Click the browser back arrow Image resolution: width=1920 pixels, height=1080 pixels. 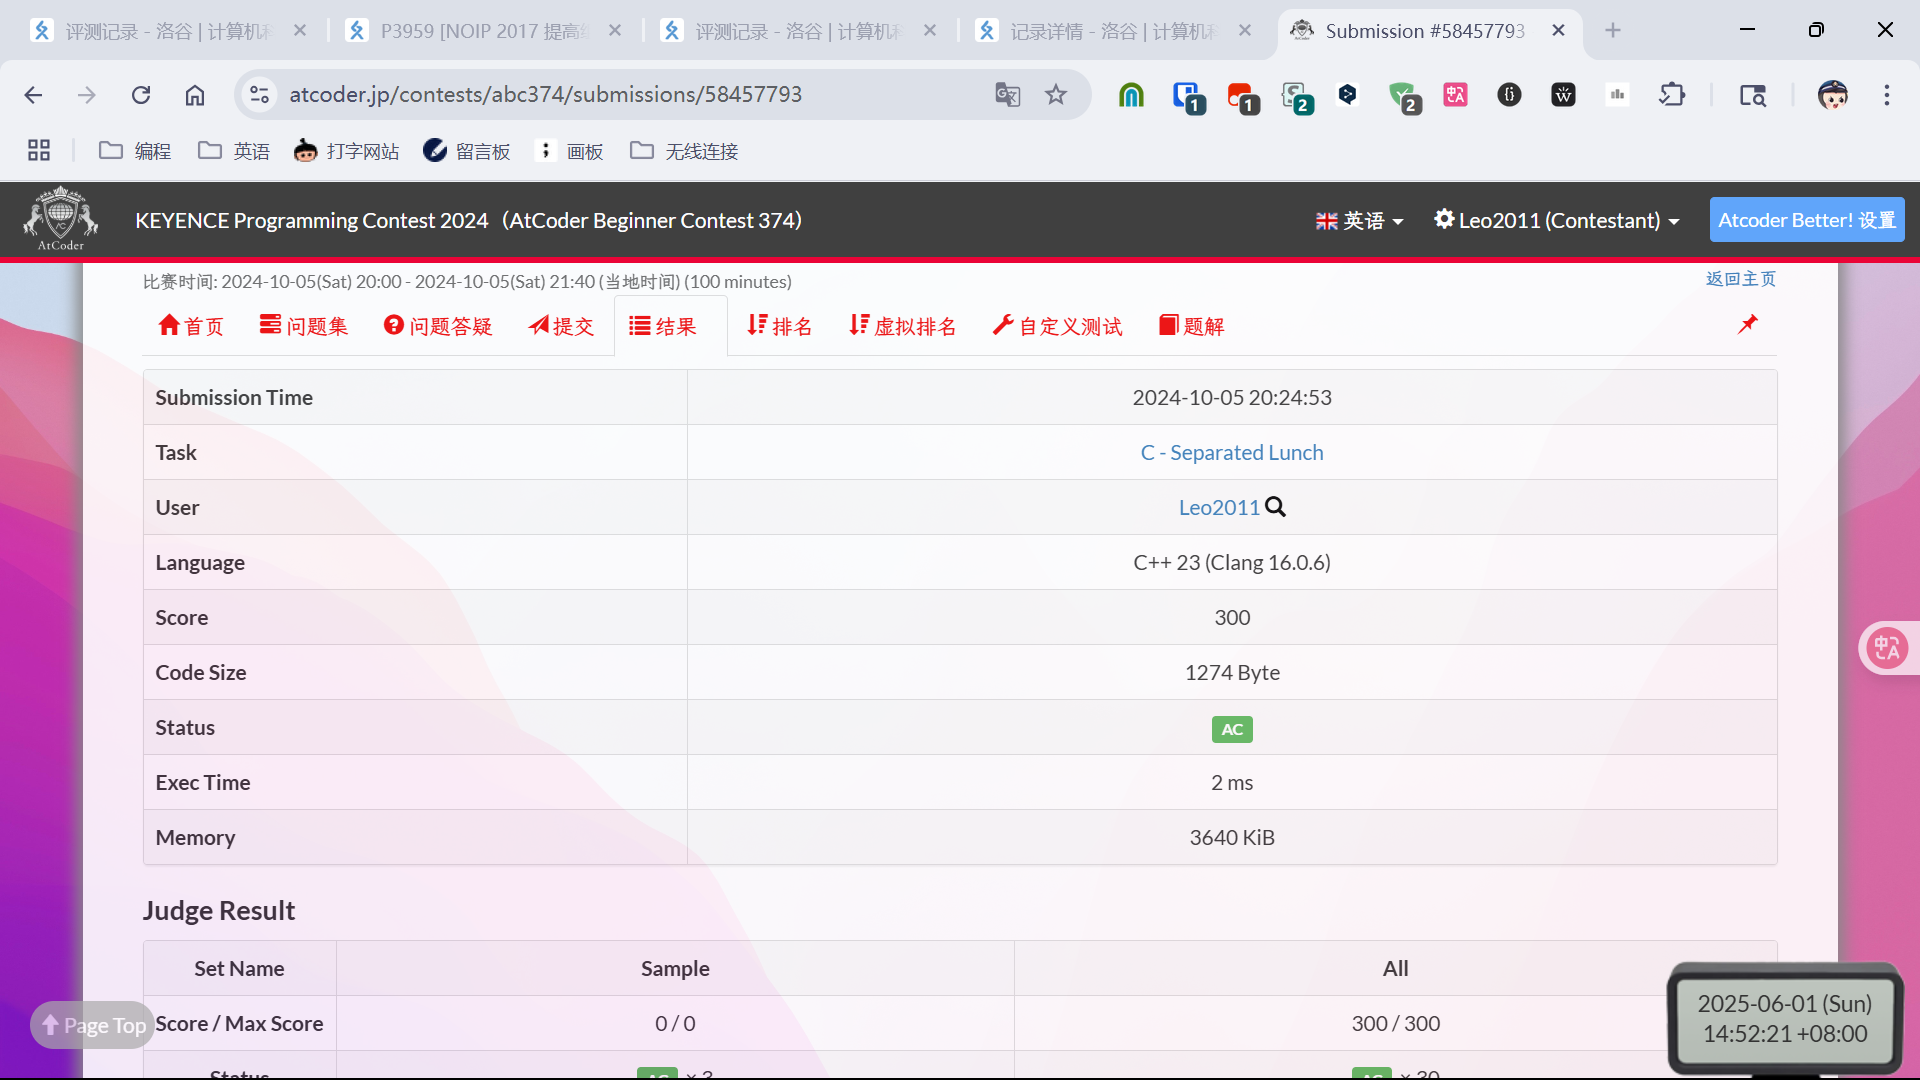pos(33,95)
